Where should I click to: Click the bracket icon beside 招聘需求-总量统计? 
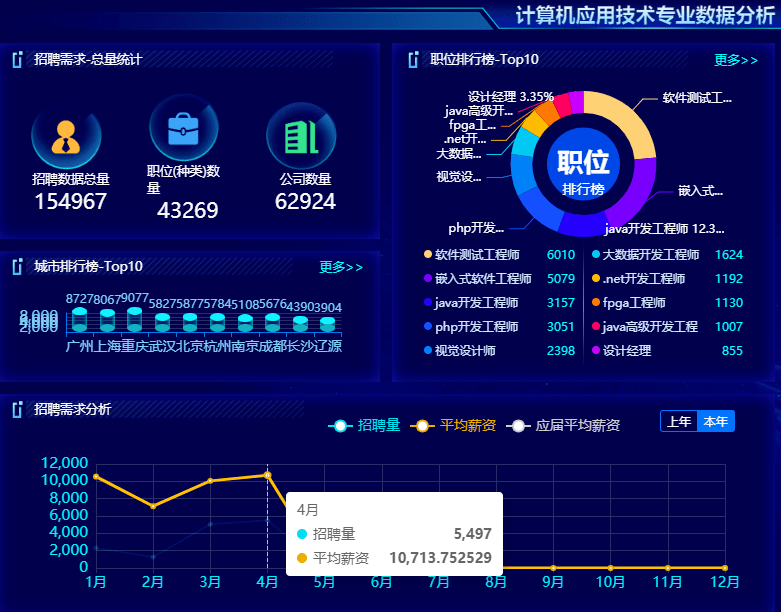coord(17,60)
